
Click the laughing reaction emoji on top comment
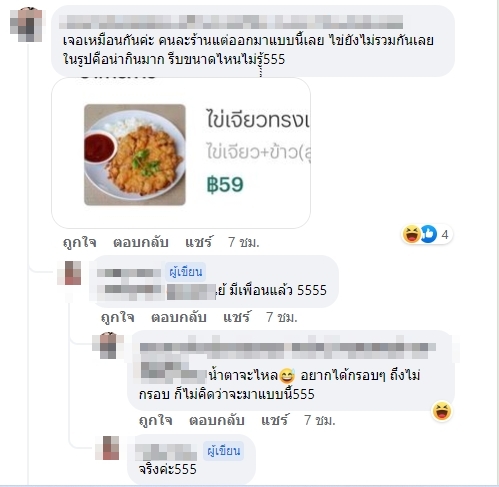(411, 234)
